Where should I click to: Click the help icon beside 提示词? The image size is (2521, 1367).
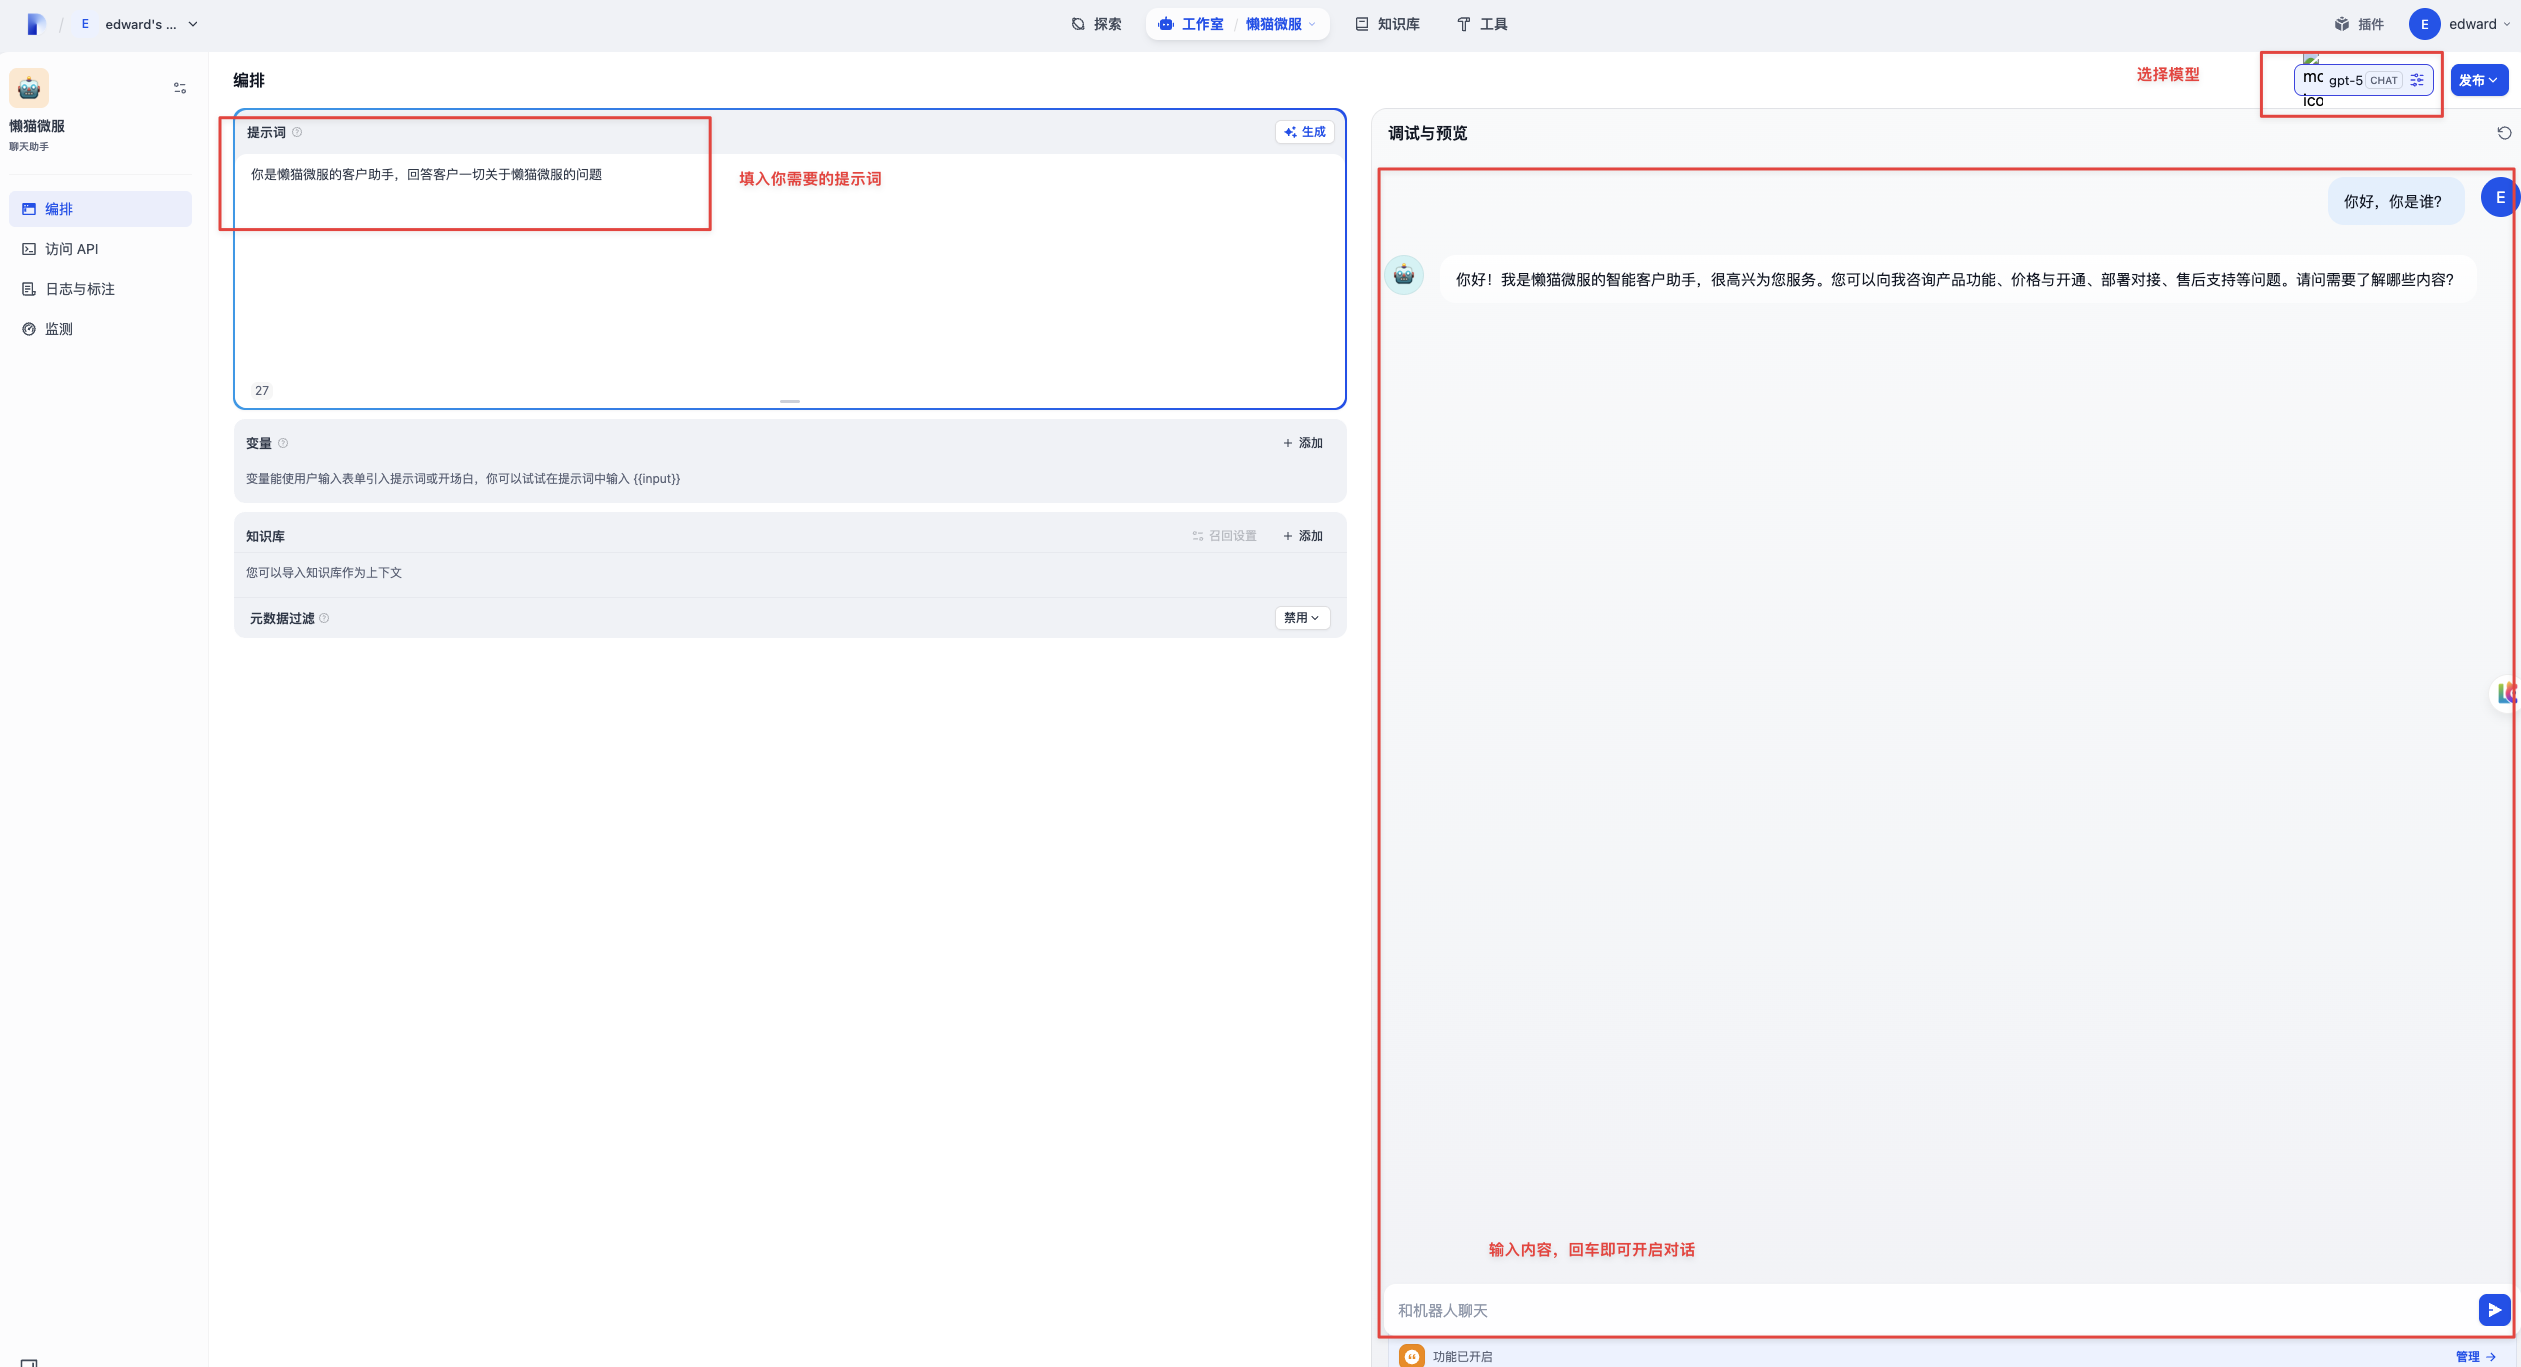pos(297,132)
